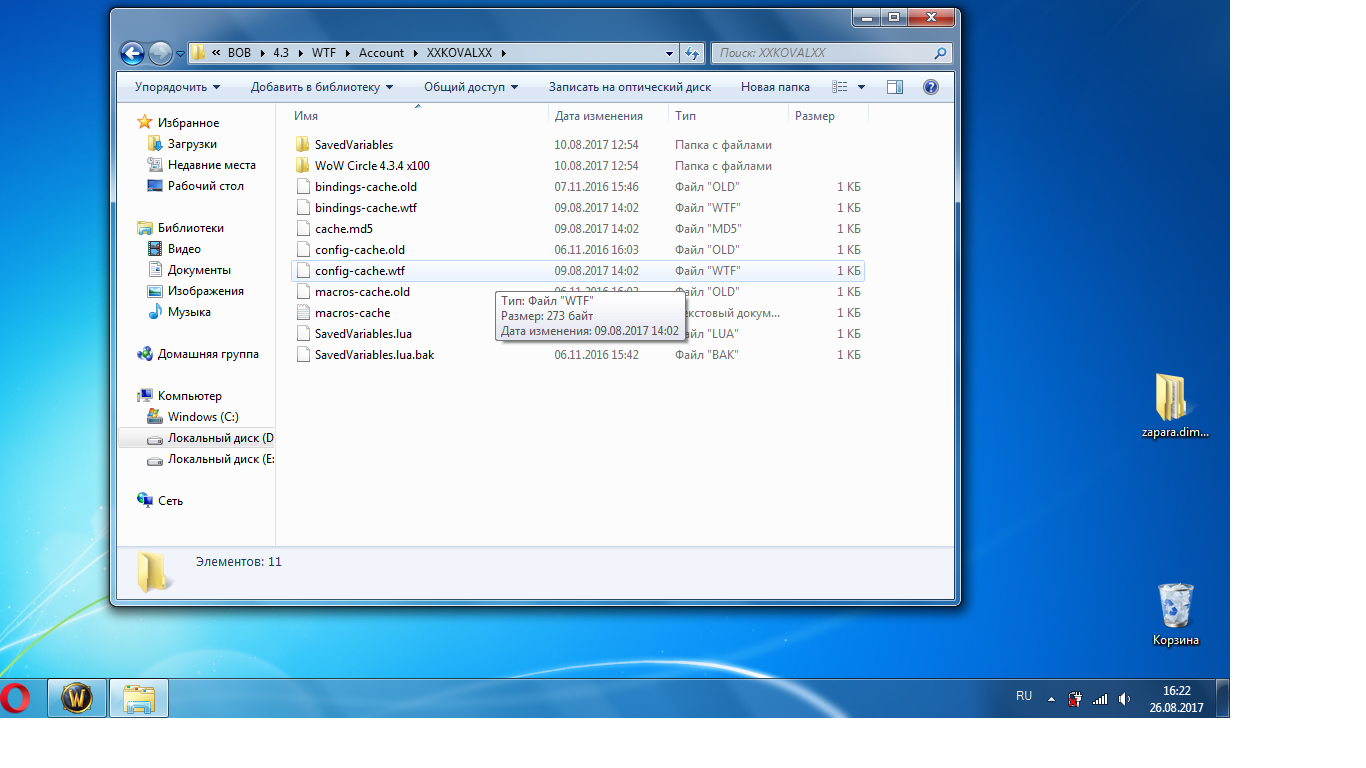1366x768 pixels.
Task: Launch Opera browser from the taskbar
Action: 15,698
